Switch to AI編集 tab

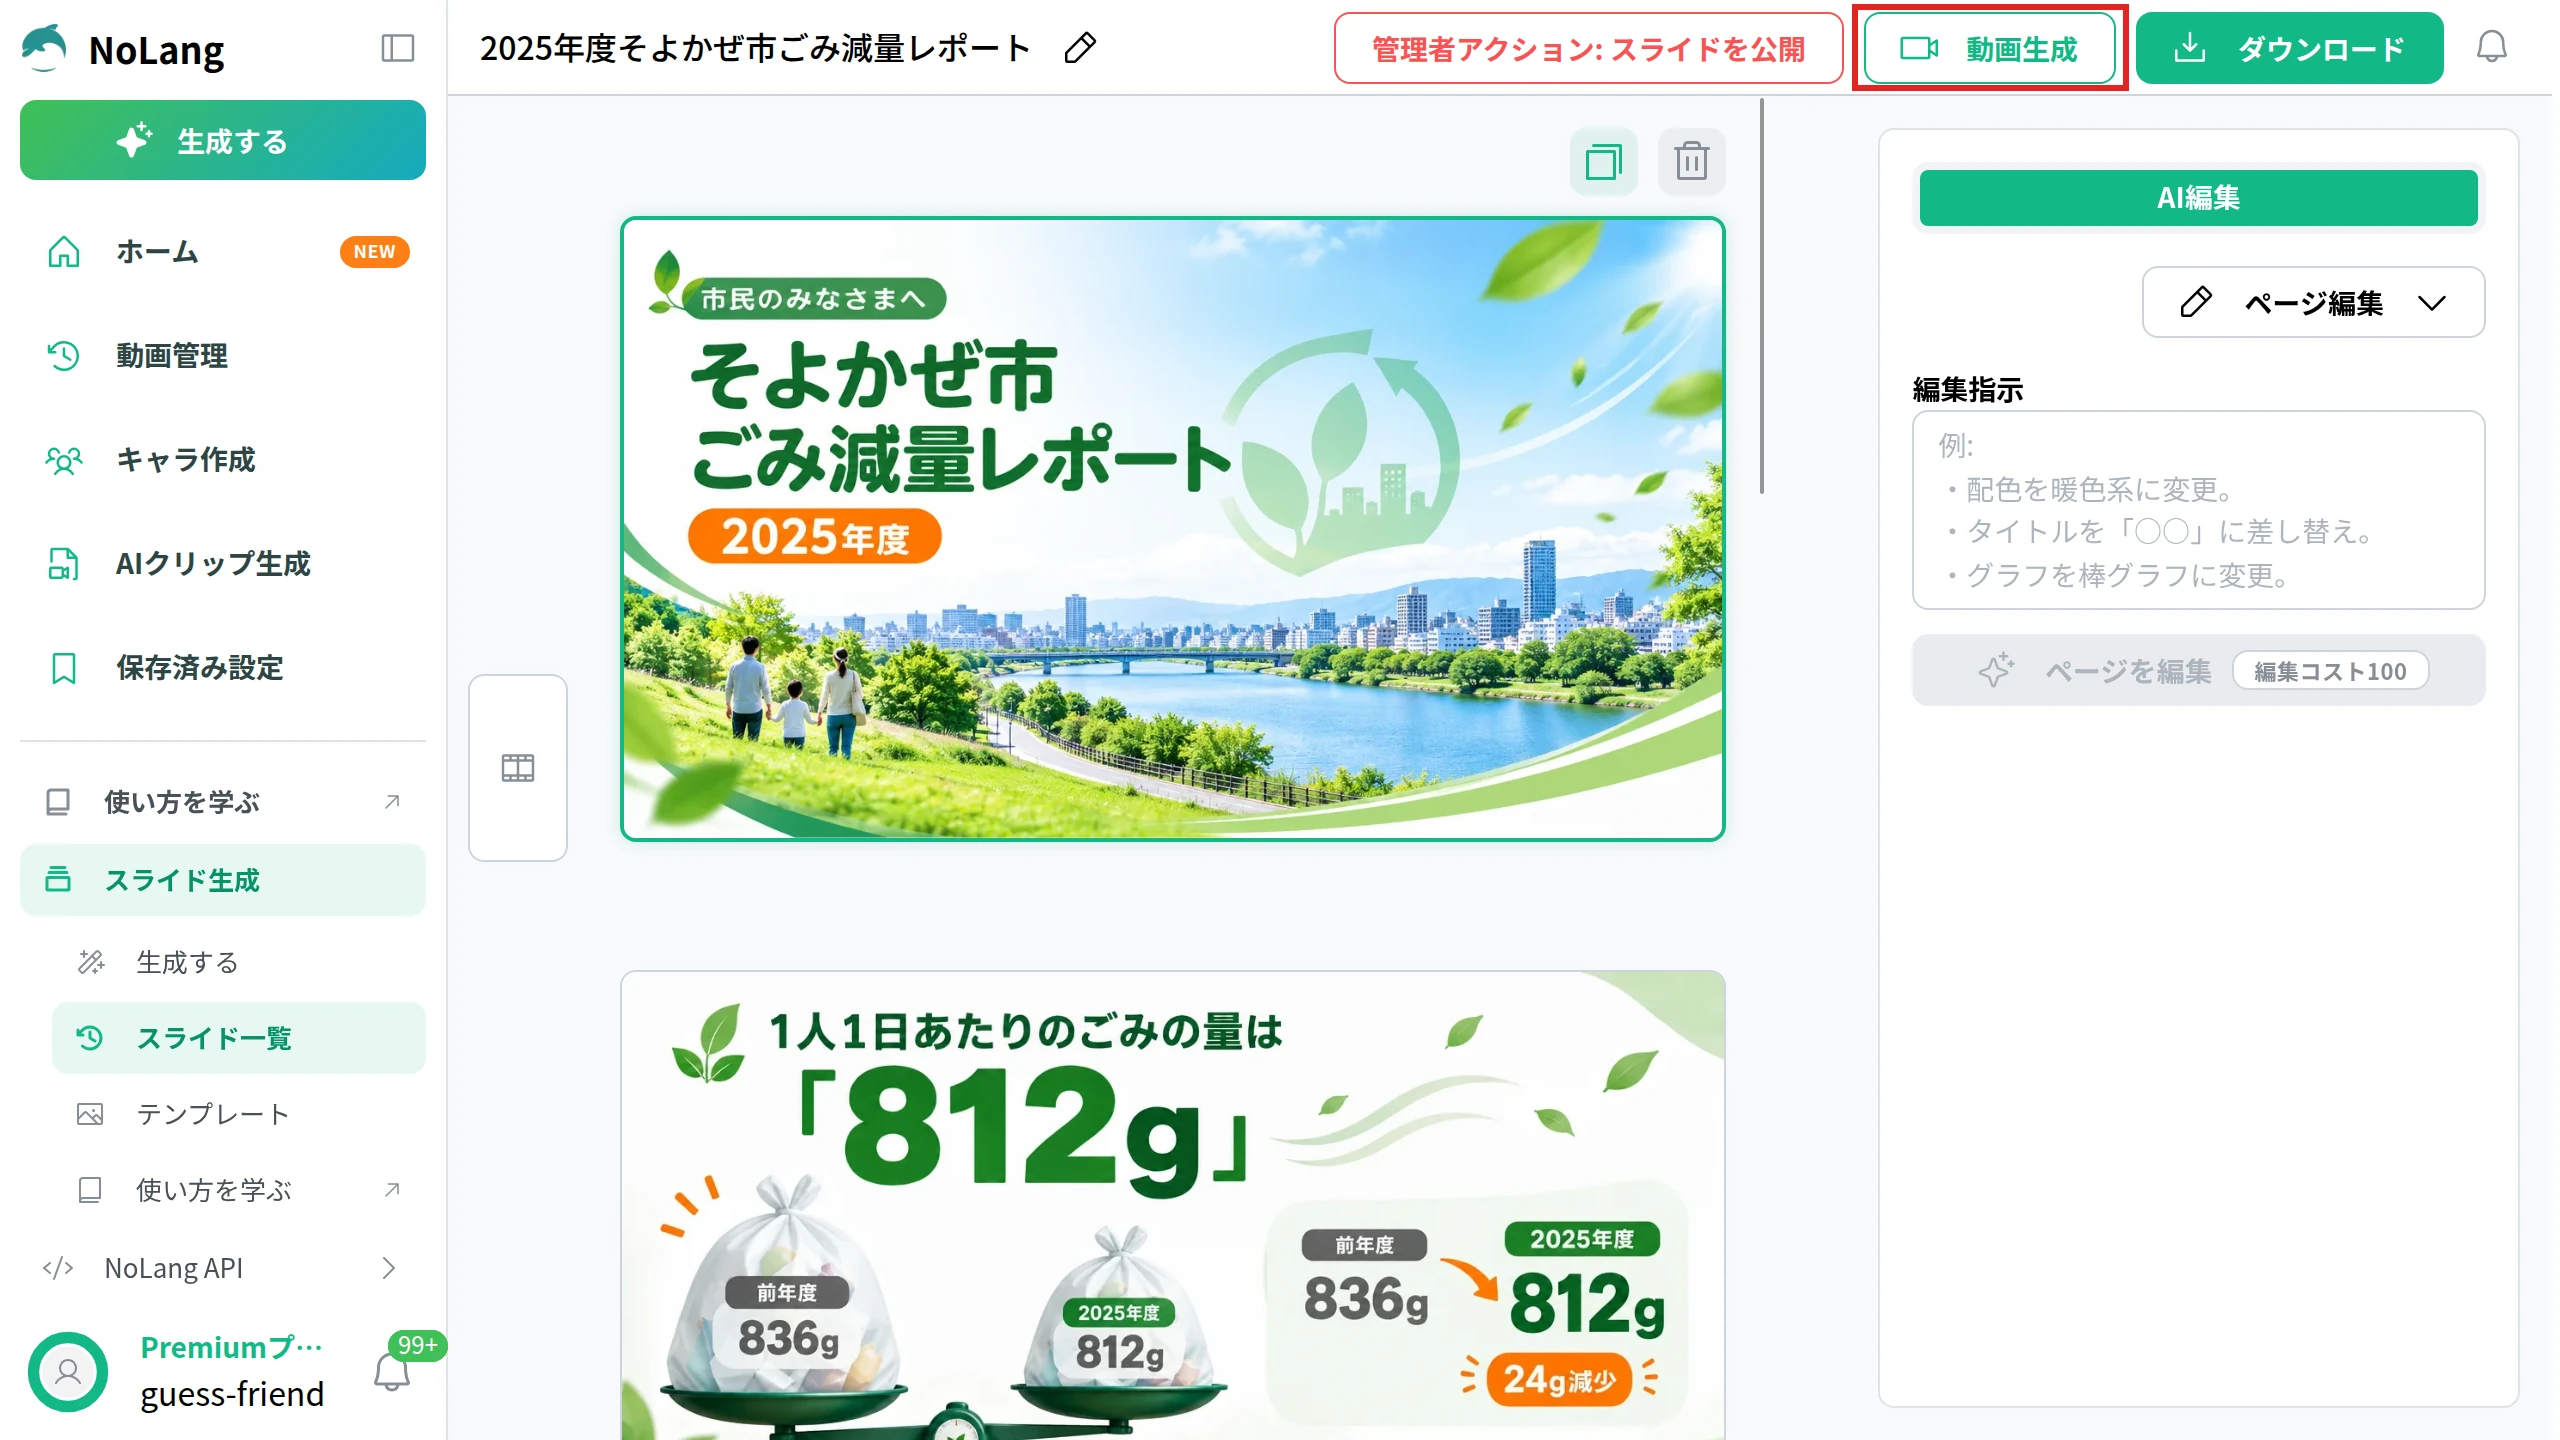2198,198
